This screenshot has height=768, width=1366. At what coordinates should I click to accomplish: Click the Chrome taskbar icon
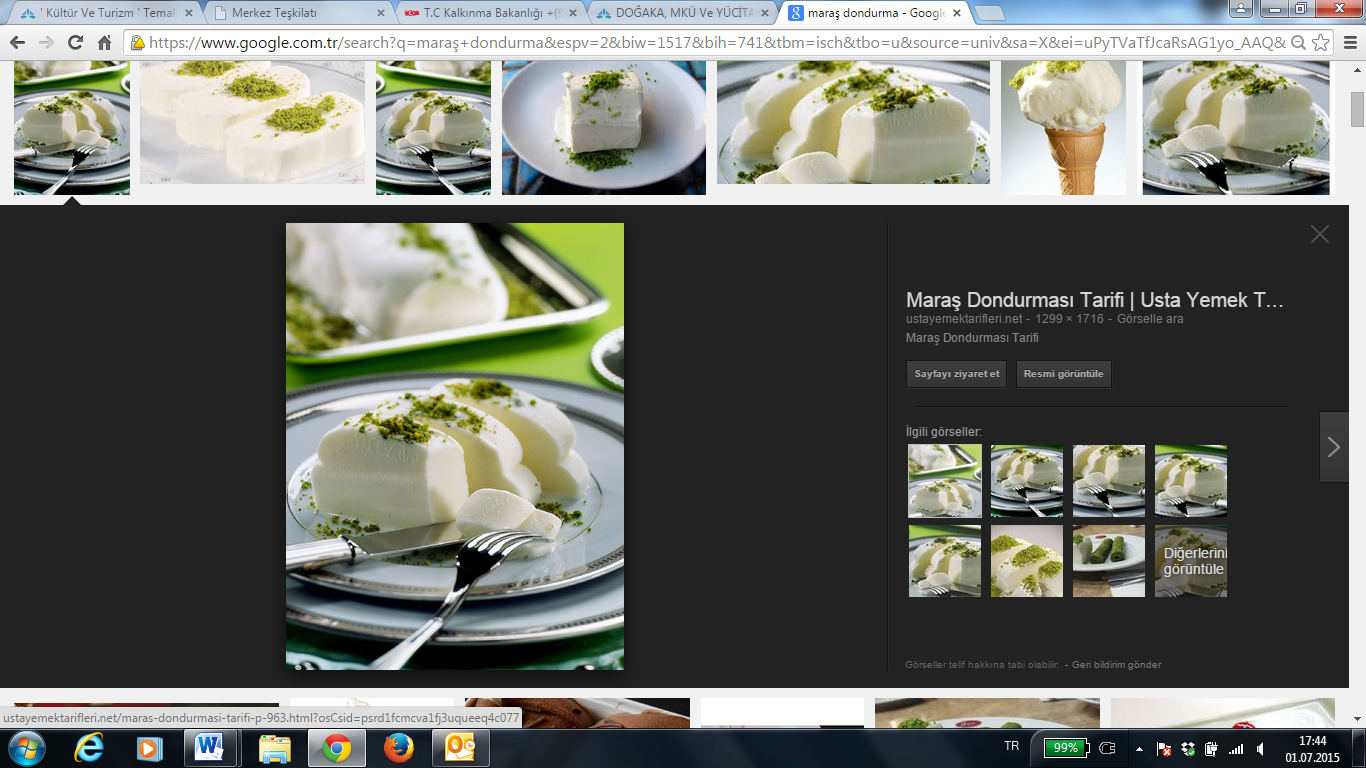pos(336,747)
